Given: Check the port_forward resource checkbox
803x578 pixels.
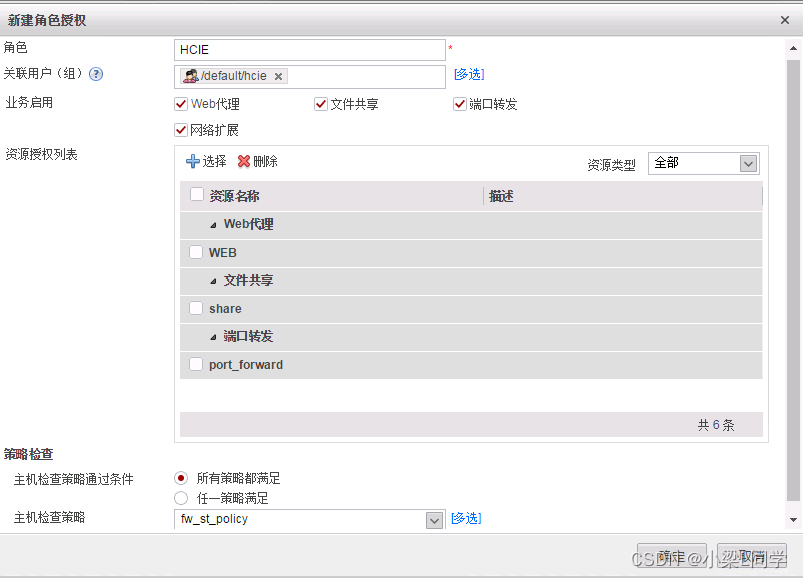Looking at the screenshot, I should (x=196, y=364).
